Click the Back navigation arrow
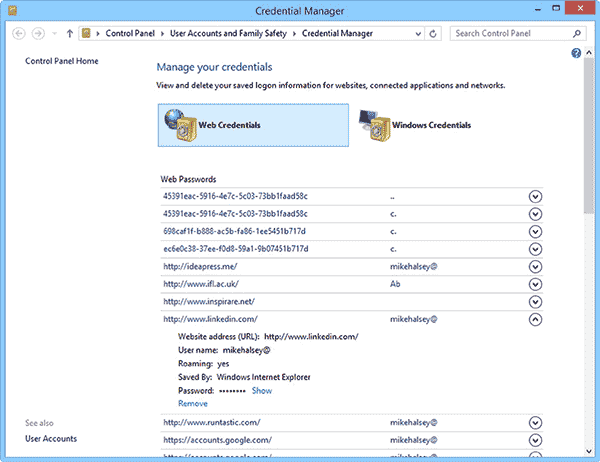The height and width of the screenshot is (462, 600). coord(20,33)
